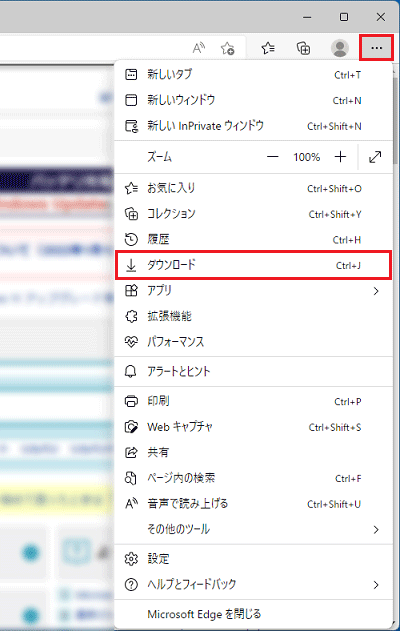Maximize the Edge window
400x631 pixels.
(344, 17)
